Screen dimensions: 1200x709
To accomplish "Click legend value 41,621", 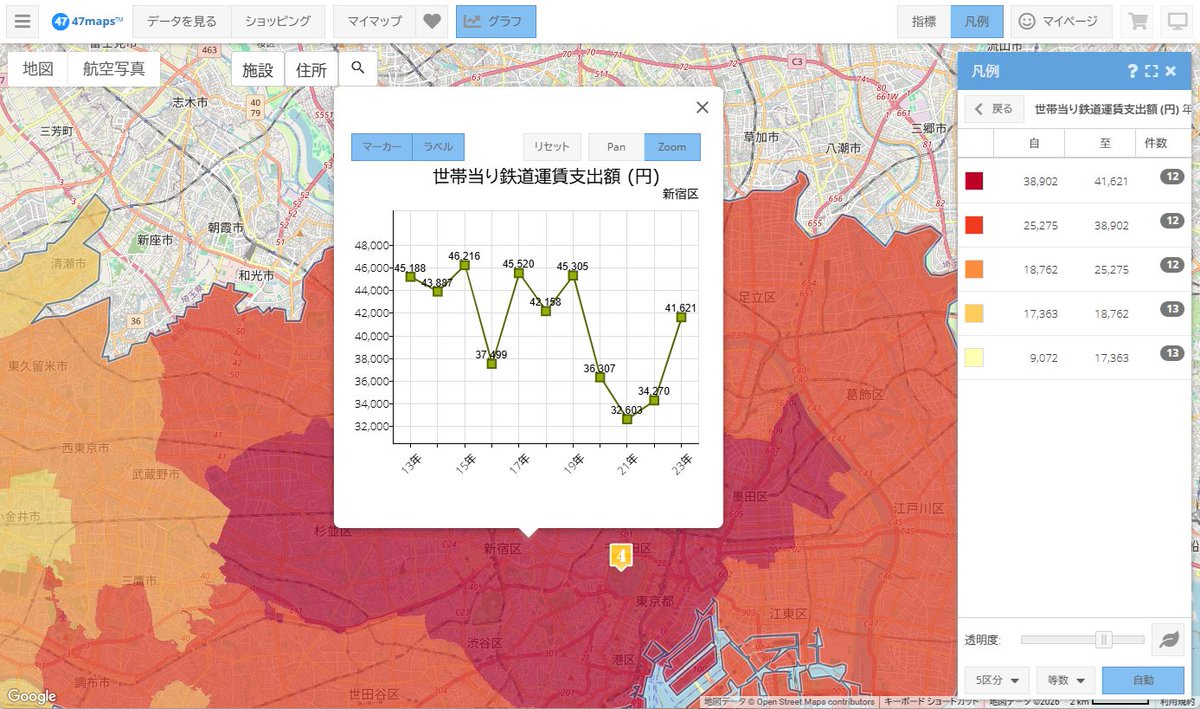I will (1111, 181).
